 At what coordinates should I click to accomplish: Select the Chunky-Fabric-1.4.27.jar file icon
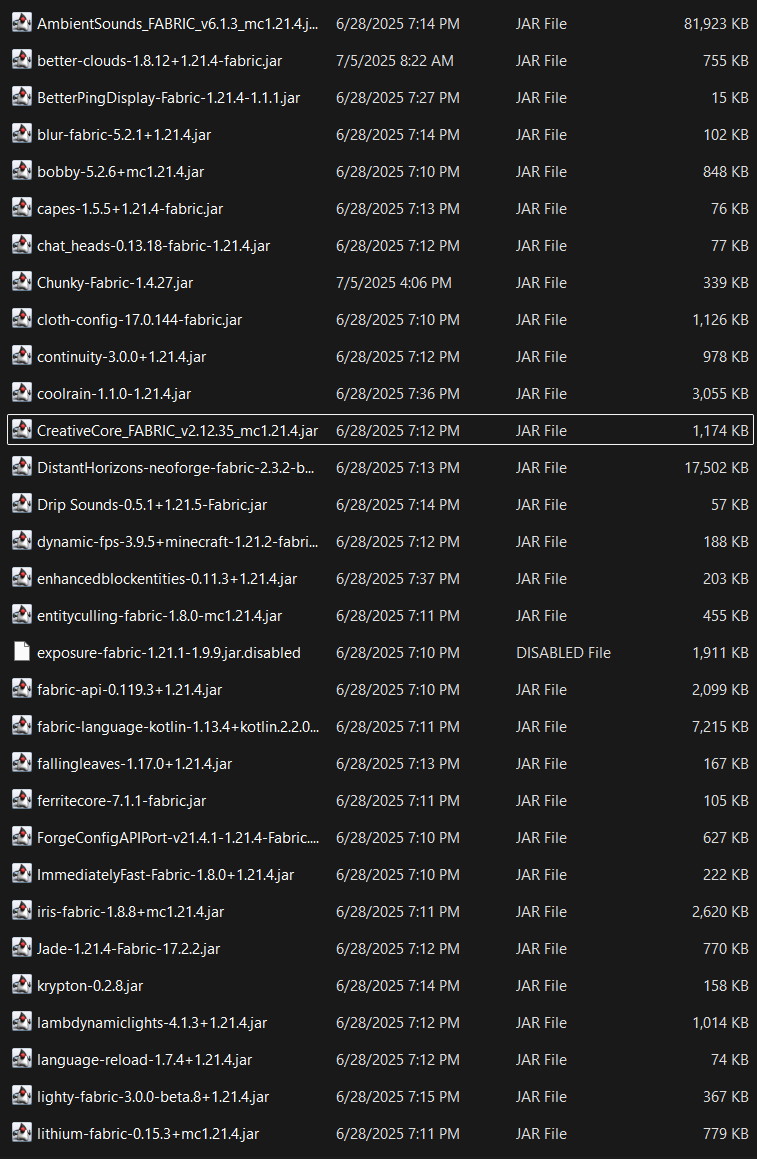click(x=22, y=282)
